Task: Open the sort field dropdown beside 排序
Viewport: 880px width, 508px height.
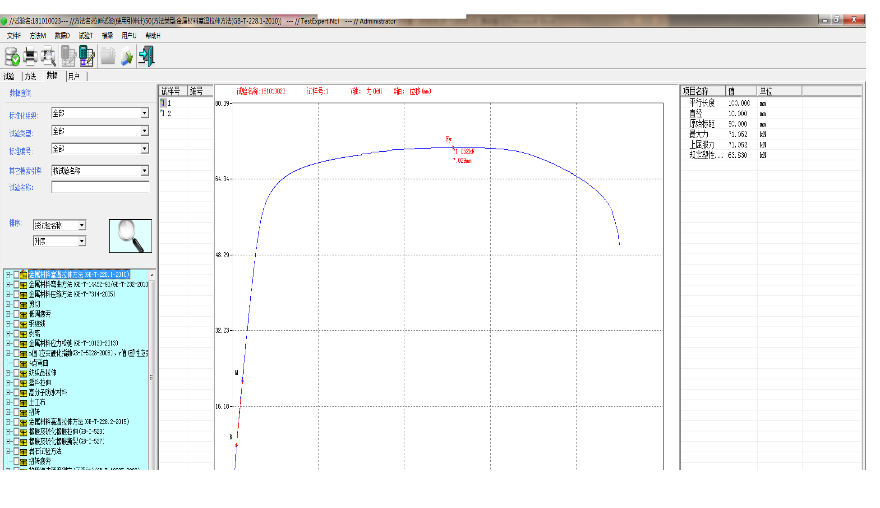Action: click(x=59, y=225)
